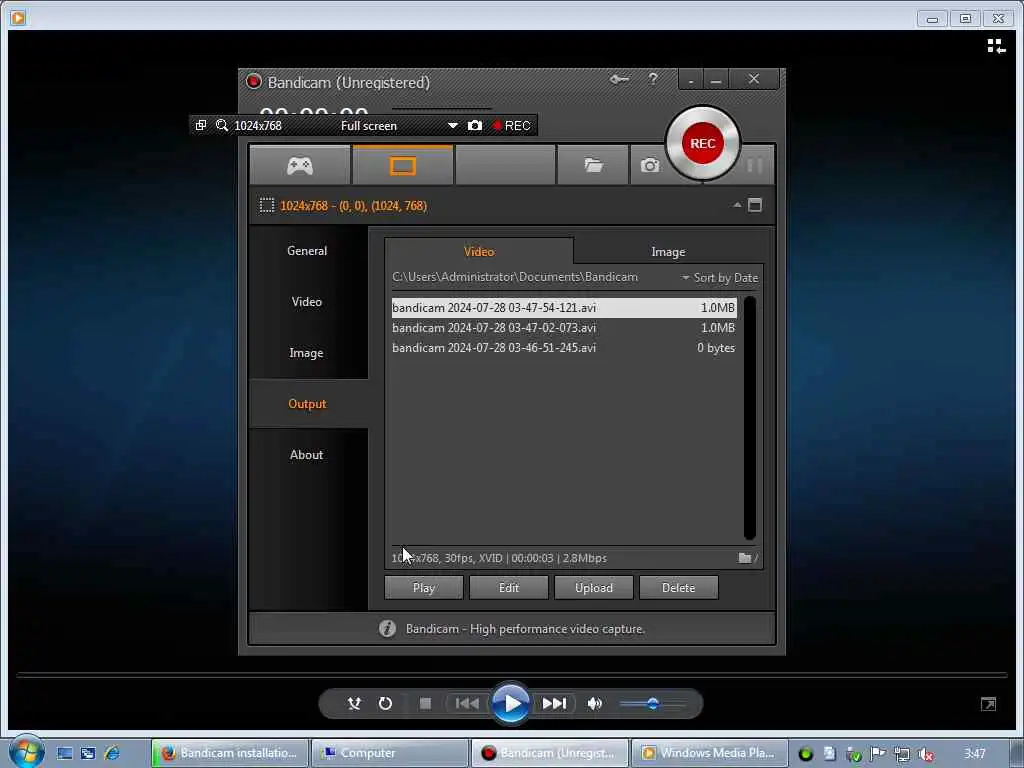Click the output path C:\Users\Administrator\Documents\Bandicam

pos(515,277)
